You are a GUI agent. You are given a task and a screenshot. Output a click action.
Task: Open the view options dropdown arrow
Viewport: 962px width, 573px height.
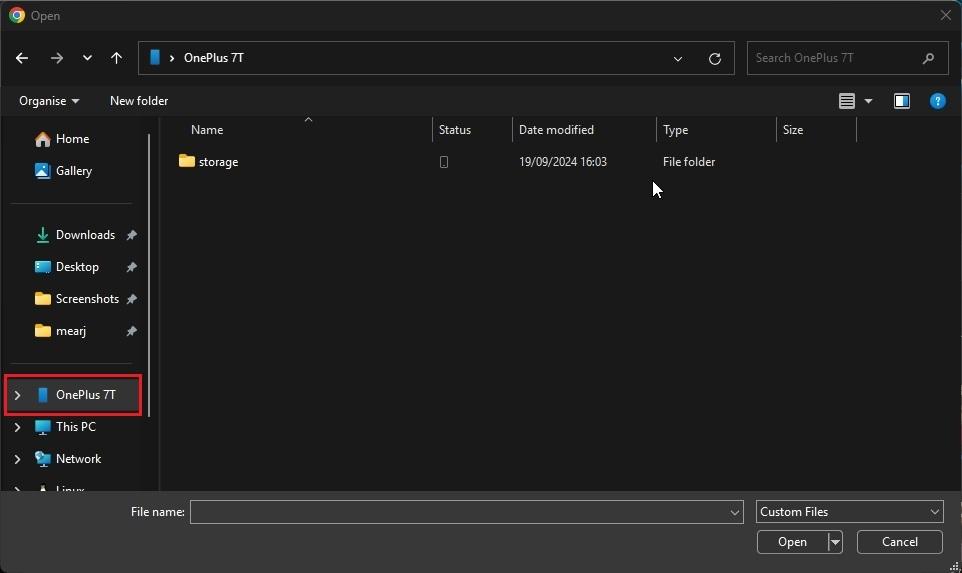tap(868, 101)
